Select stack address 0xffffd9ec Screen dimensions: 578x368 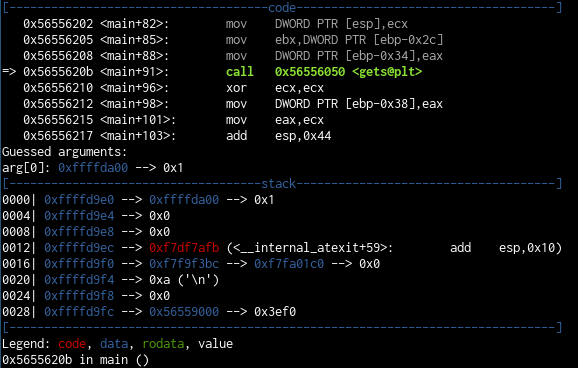(79, 247)
